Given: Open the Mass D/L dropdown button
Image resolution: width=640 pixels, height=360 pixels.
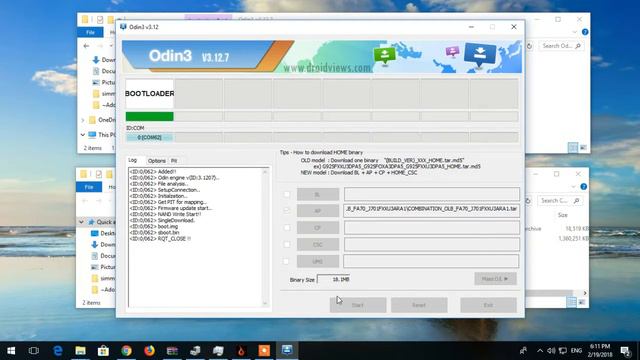Looking at the screenshot, I should (x=495, y=279).
